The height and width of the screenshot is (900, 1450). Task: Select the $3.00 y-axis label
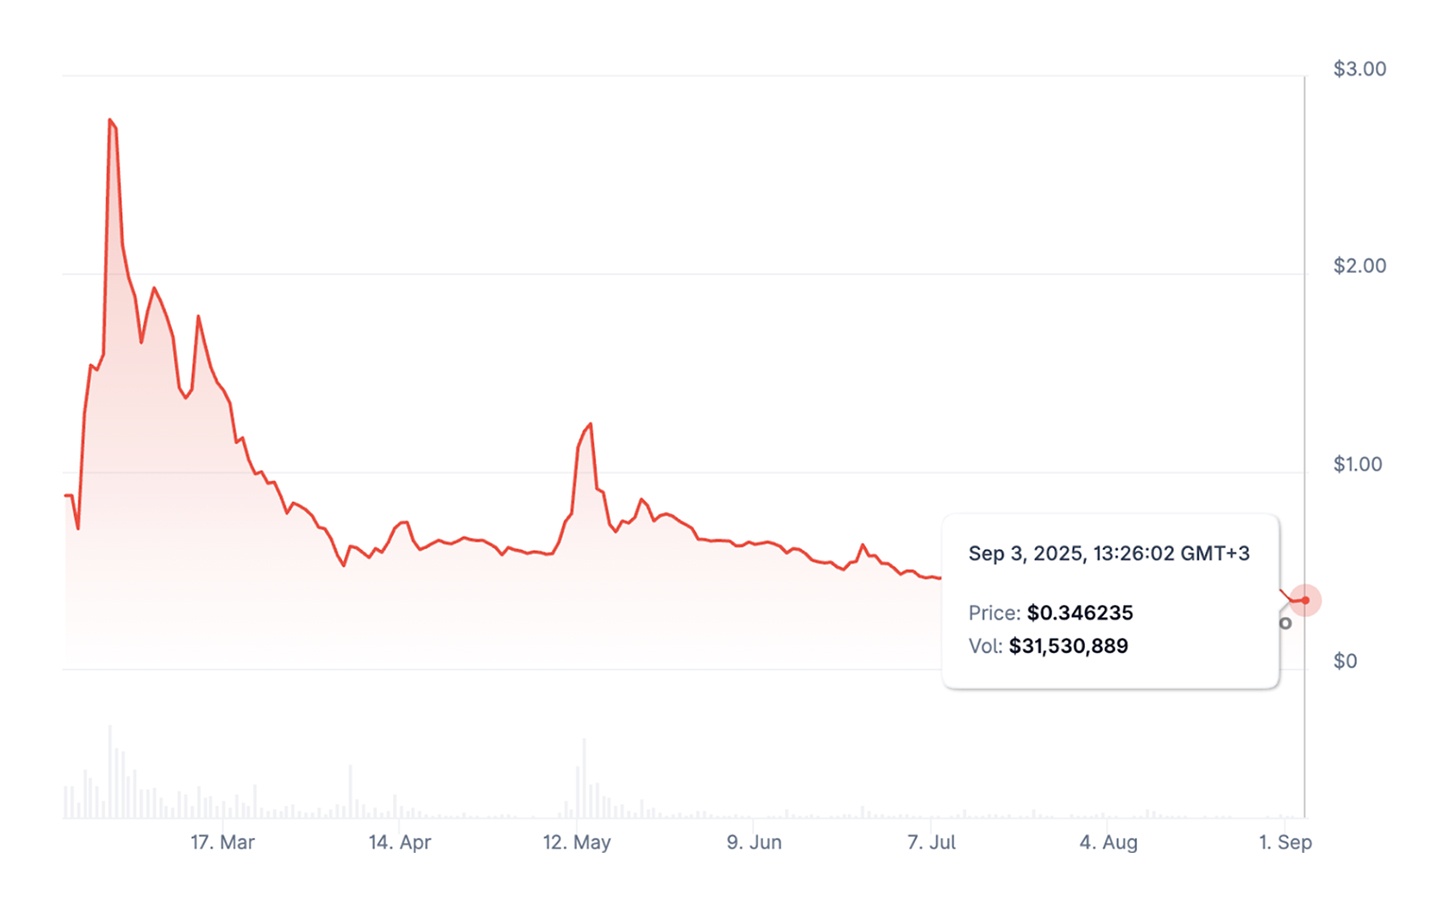pyautogui.click(x=1359, y=69)
